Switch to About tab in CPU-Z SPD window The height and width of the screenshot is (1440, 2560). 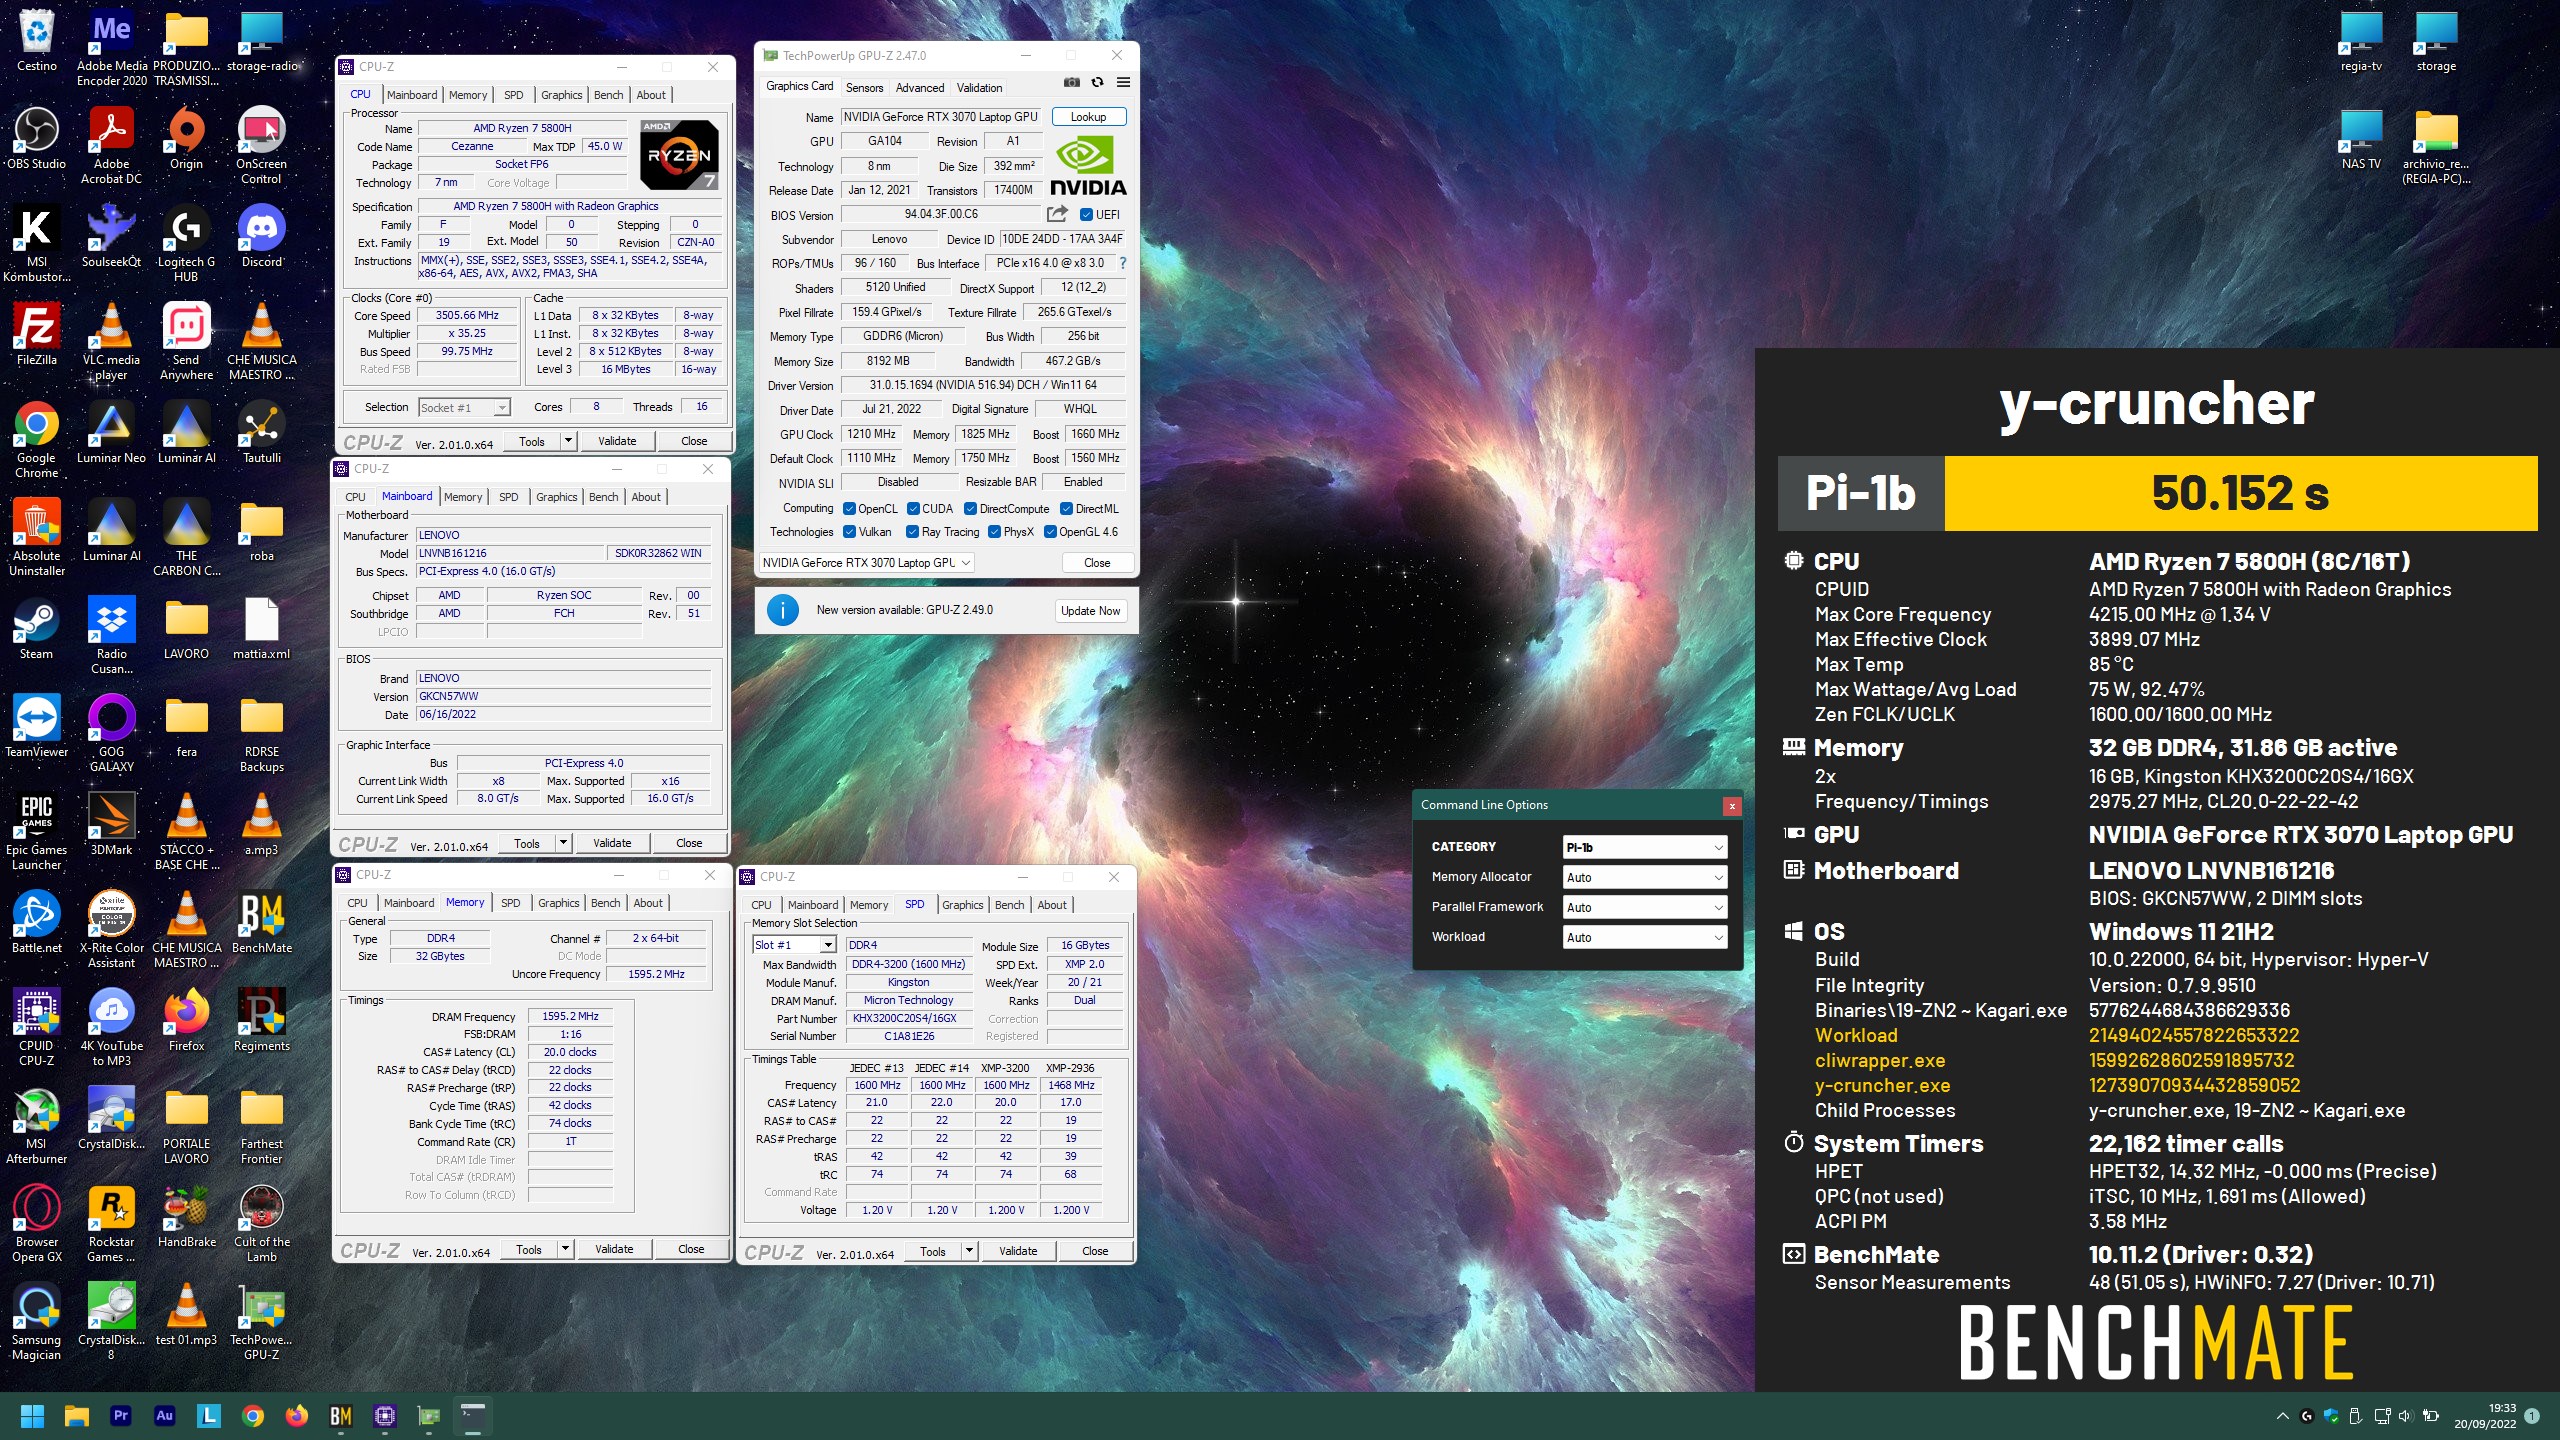coord(1051,905)
